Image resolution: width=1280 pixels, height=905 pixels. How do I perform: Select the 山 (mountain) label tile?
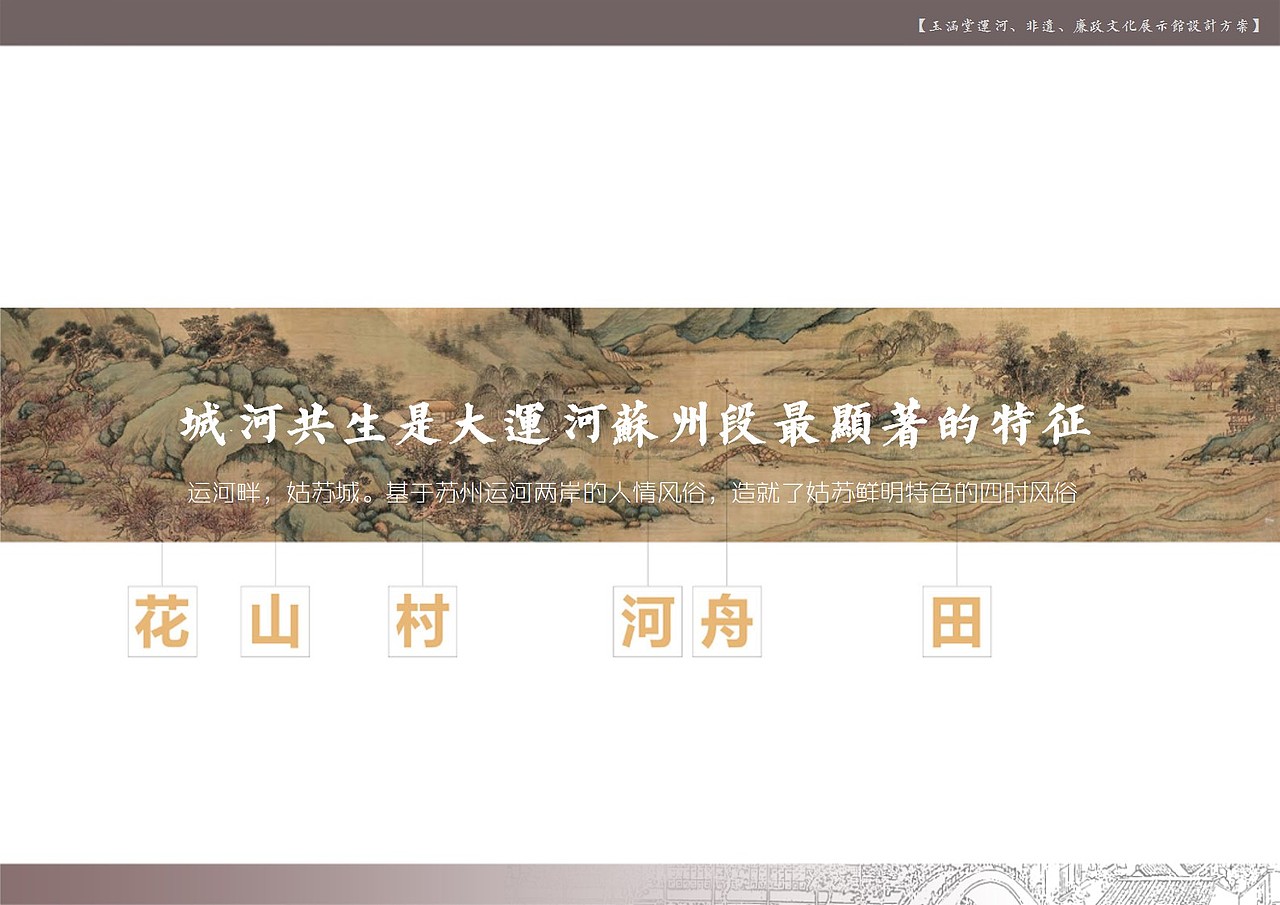(x=274, y=622)
